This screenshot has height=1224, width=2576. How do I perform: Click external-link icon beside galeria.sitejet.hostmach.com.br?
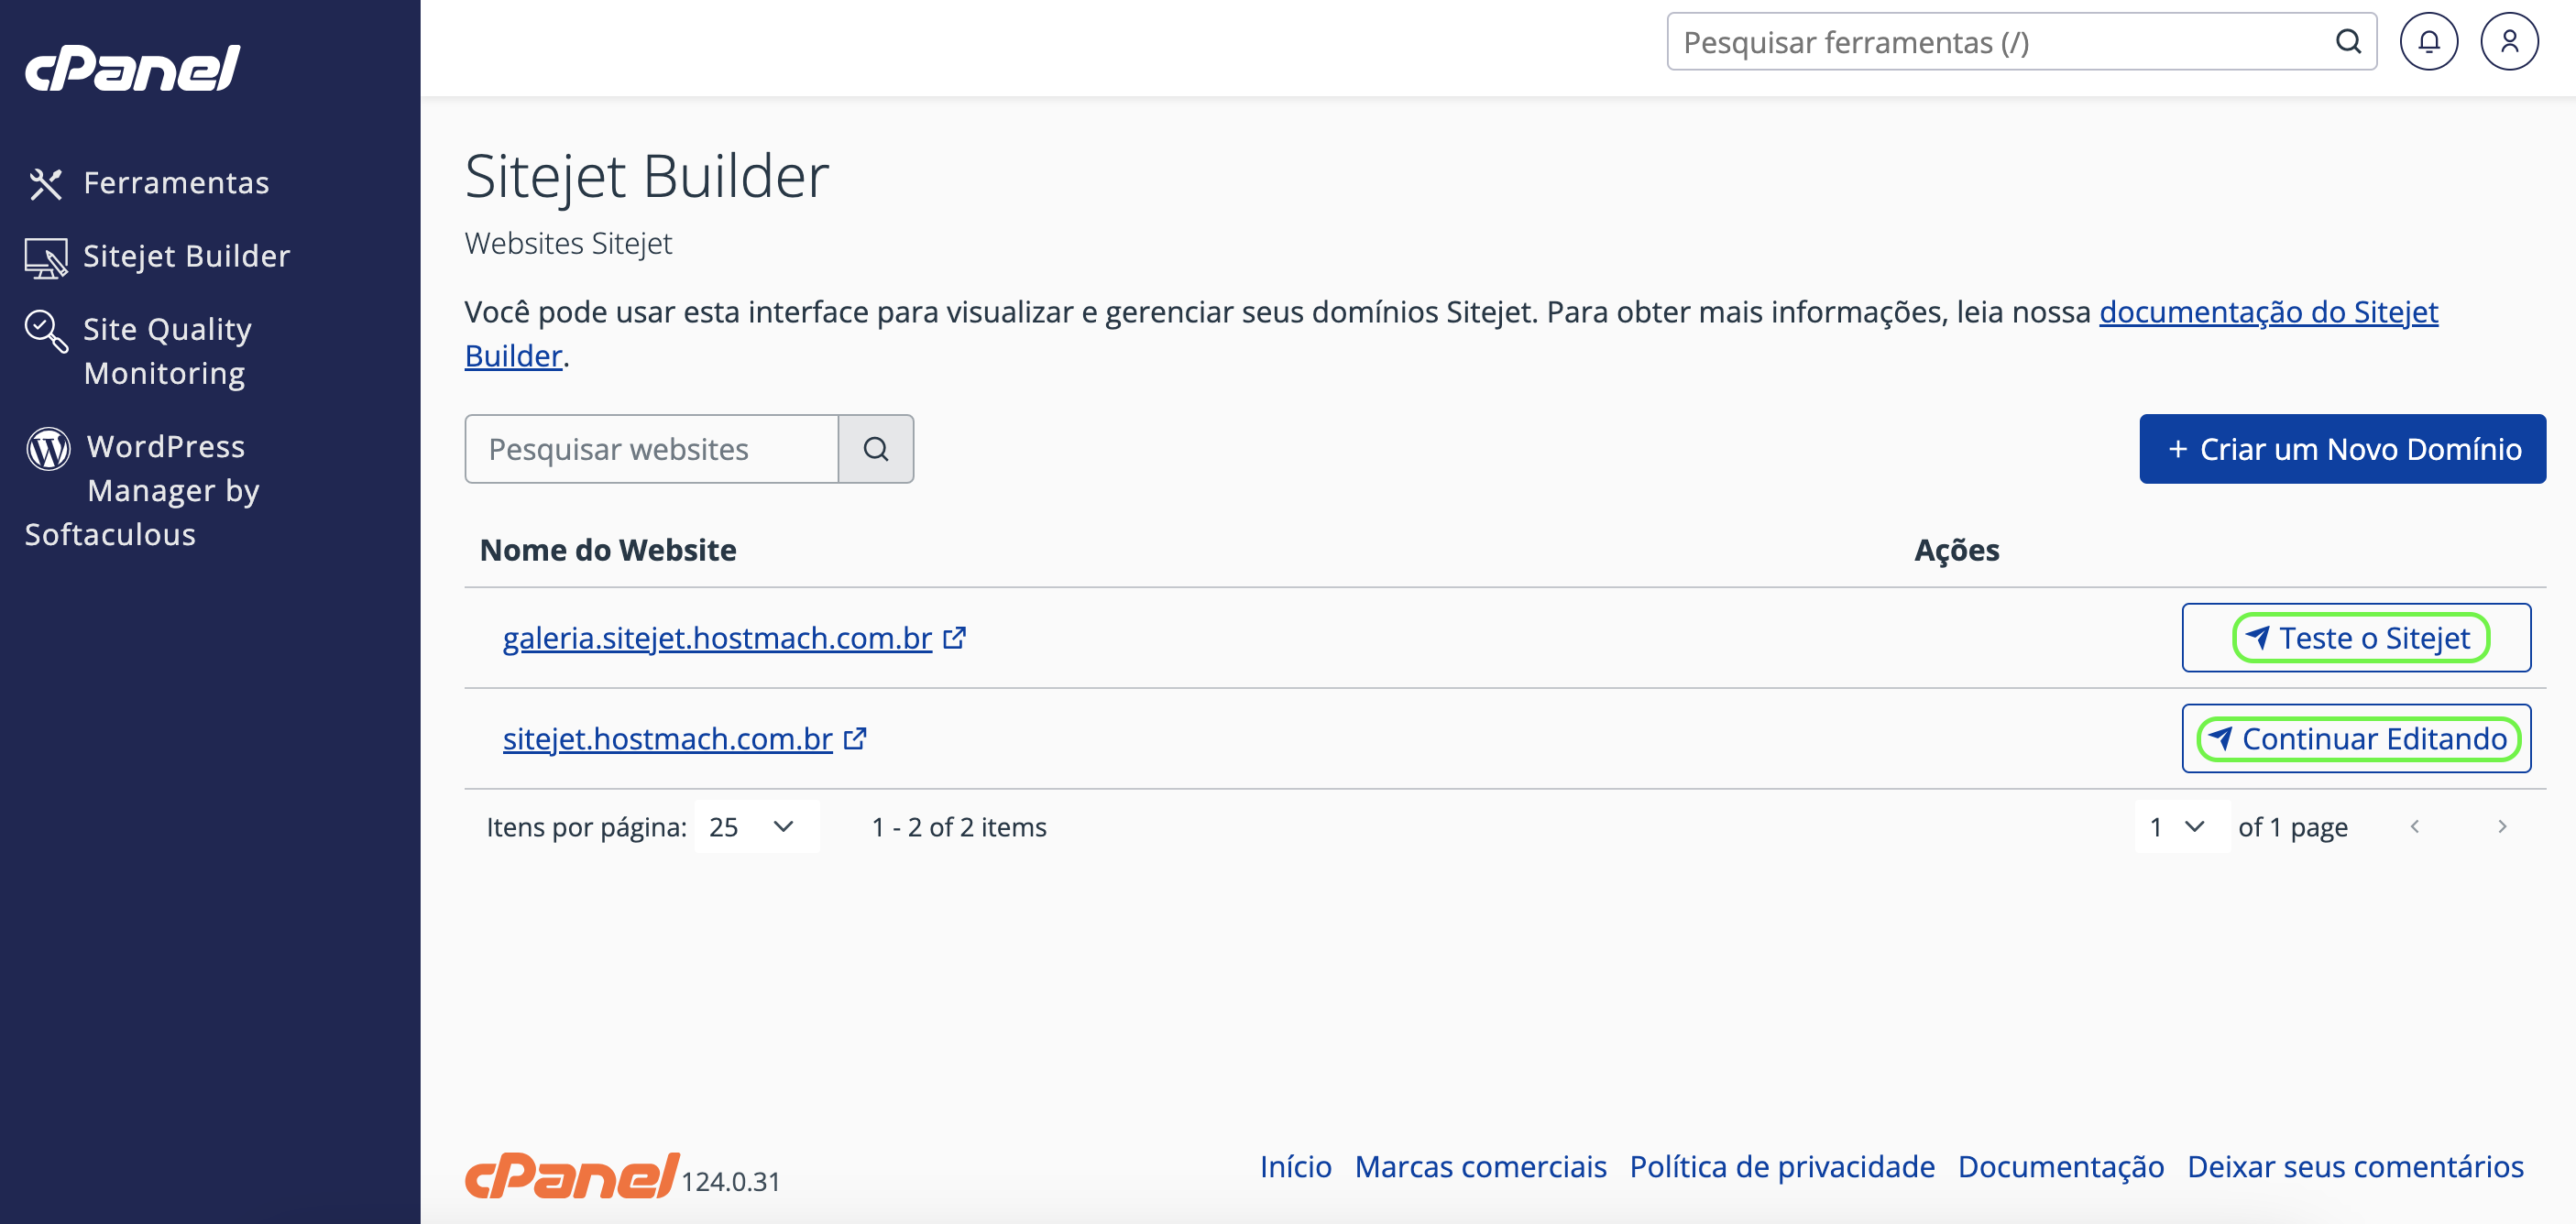[x=955, y=638]
